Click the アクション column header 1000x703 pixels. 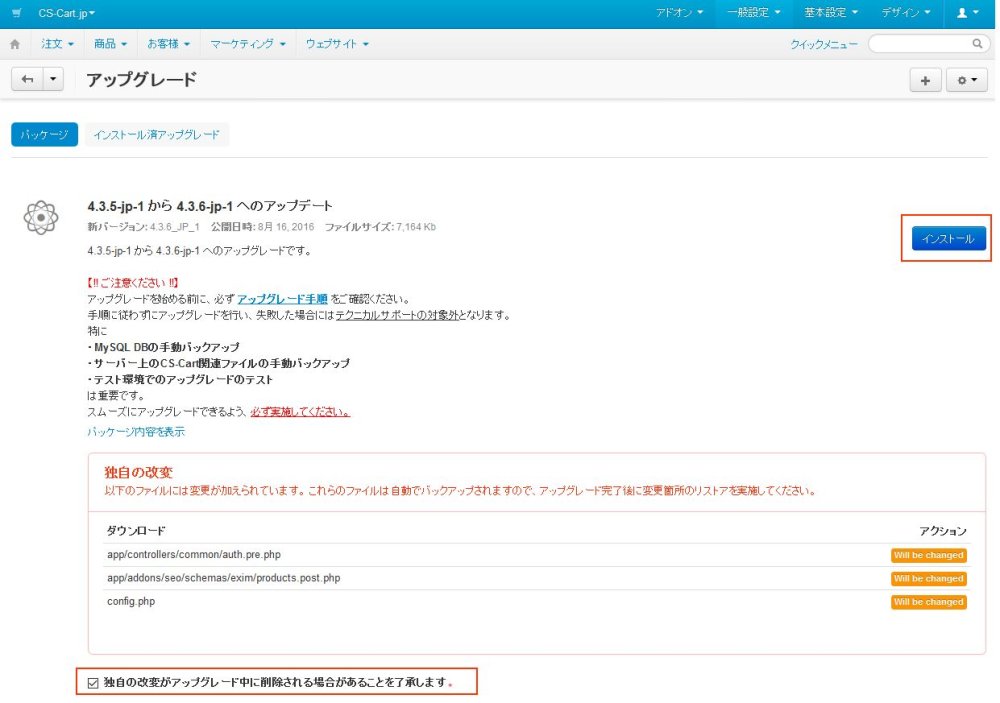(x=943, y=531)
